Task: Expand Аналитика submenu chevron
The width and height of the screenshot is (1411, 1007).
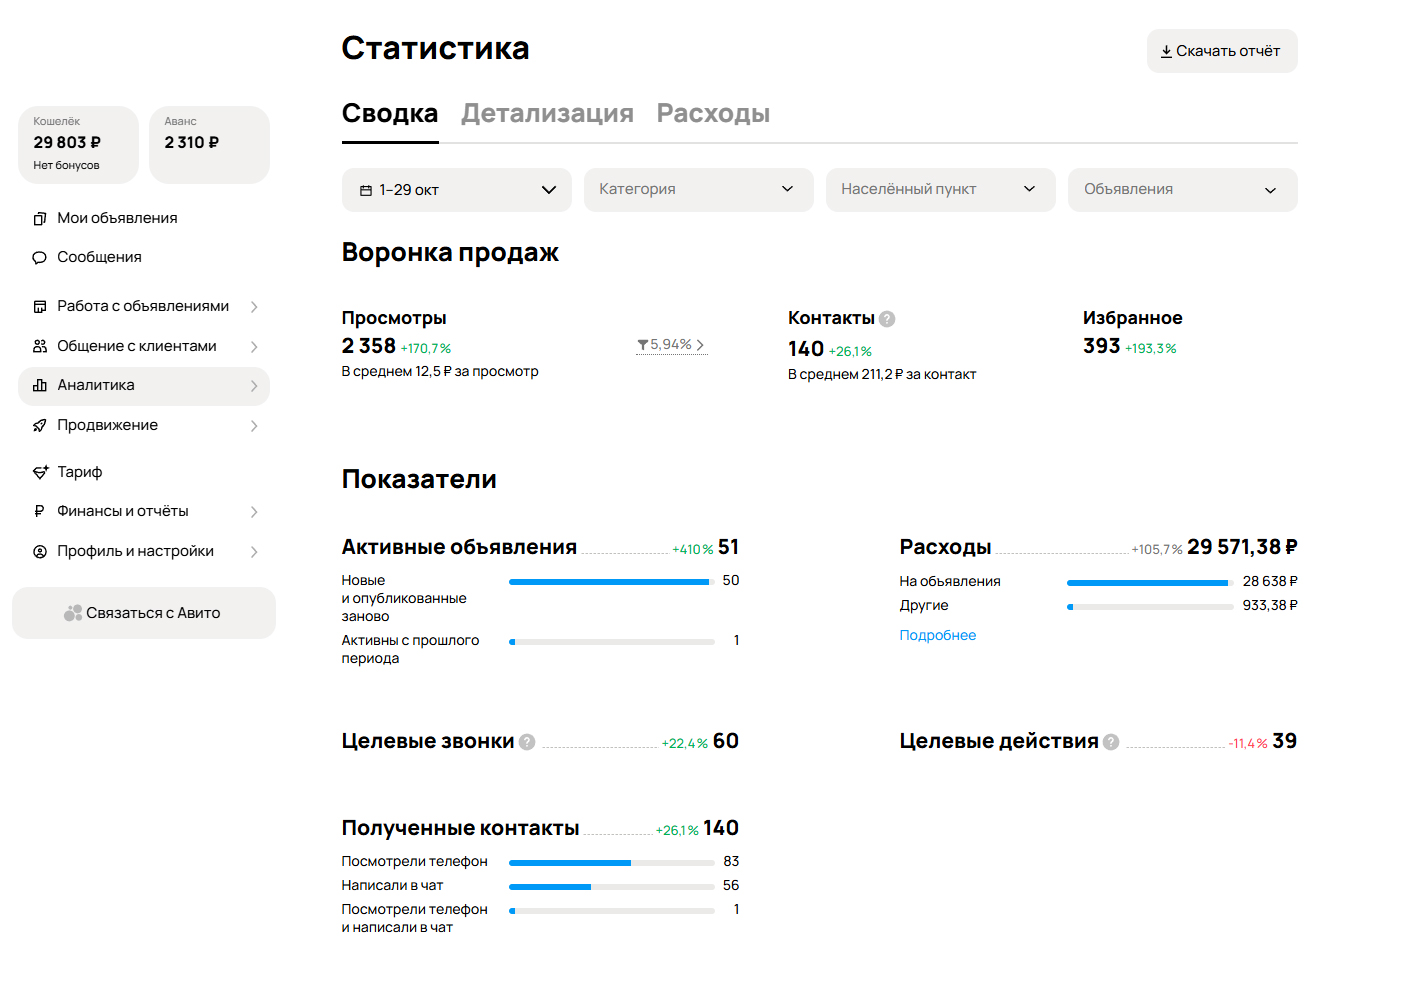Action: click(254, 386)
